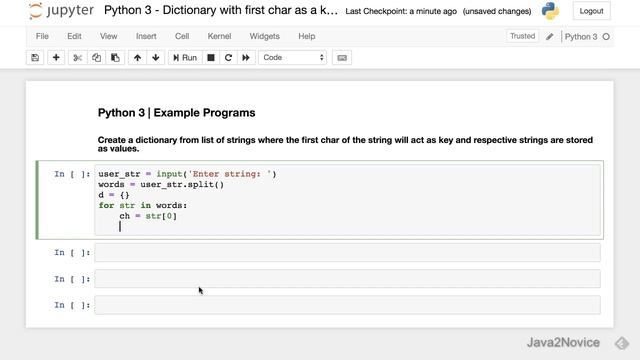Click the for str in words: line
This screenshot has width=640, height=360.
tap(142, 205)
